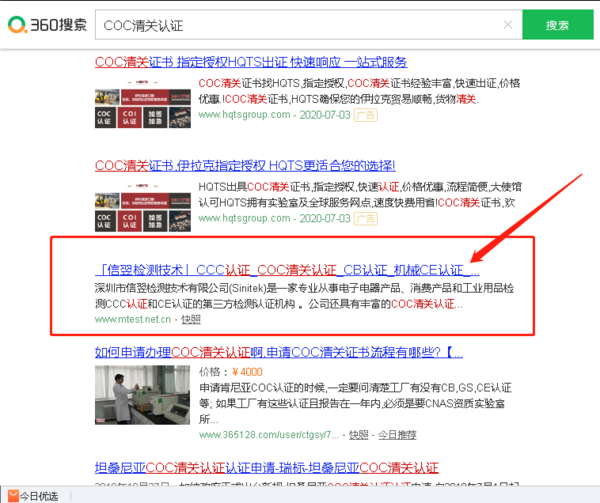Click description starting COC清关证书找HQTS
Image resolution: width=600 pixels, height=503 pixels.
359,91
